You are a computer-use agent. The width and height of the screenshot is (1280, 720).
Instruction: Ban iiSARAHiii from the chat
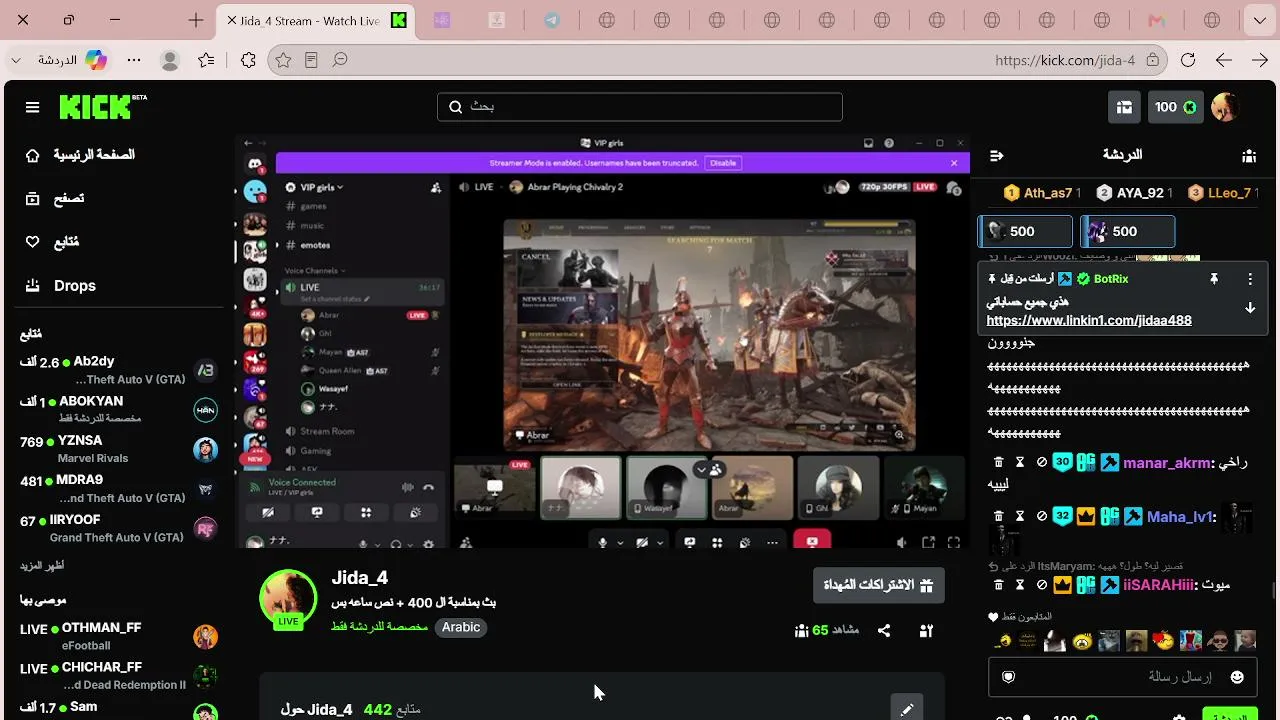1041,585
